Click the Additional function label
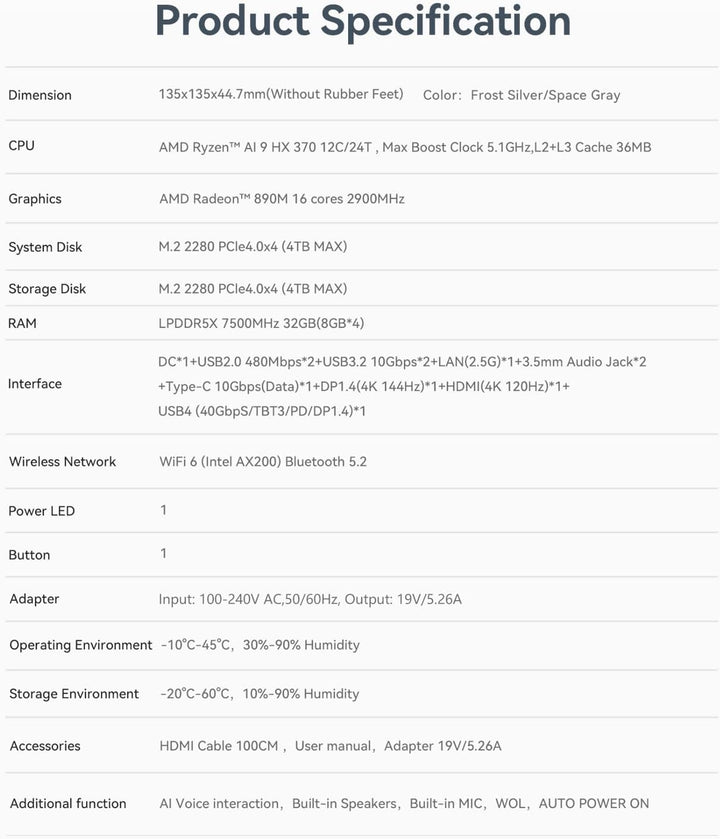This screenshot has height=839, width=720. point(68,804)
